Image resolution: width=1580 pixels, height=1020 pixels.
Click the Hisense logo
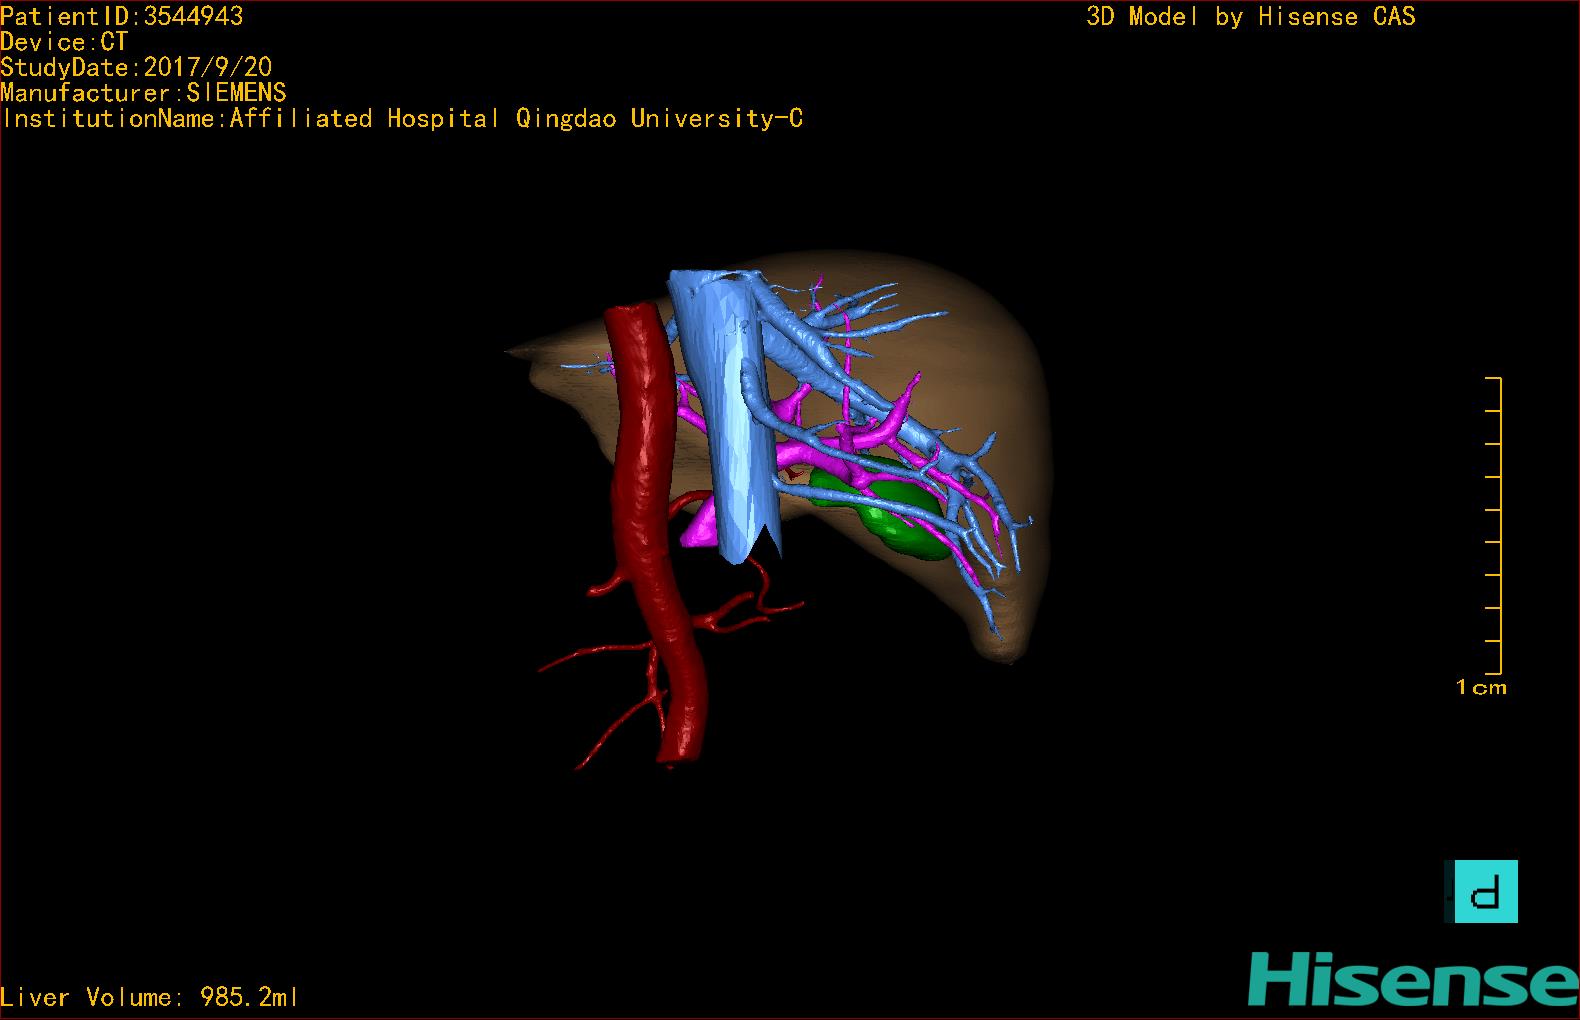tap(1412, 980)
